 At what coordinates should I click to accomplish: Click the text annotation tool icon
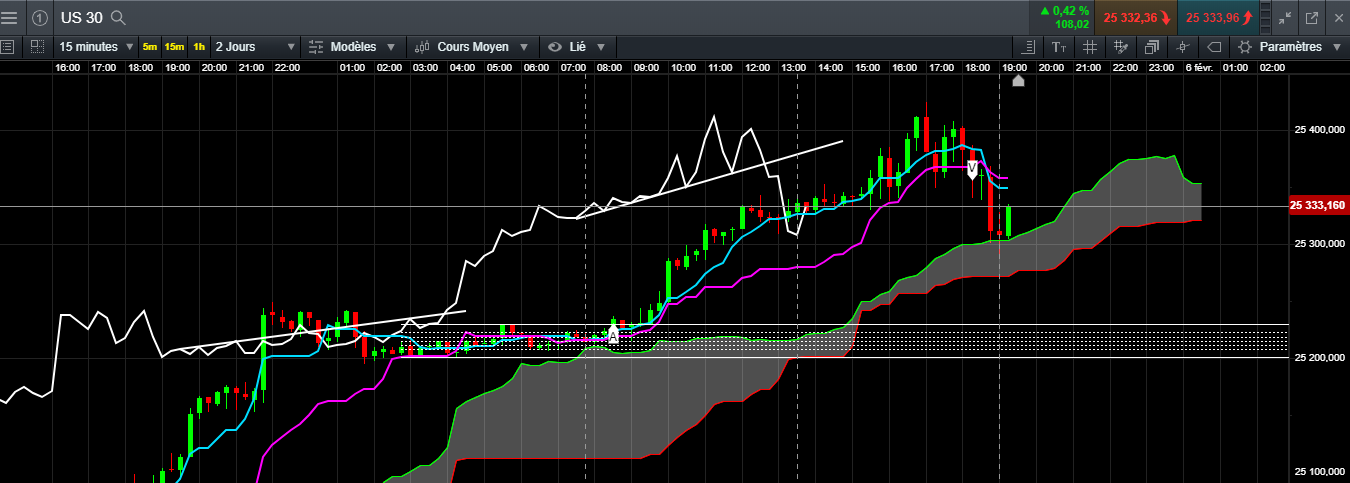click(x=1059, y=47)
